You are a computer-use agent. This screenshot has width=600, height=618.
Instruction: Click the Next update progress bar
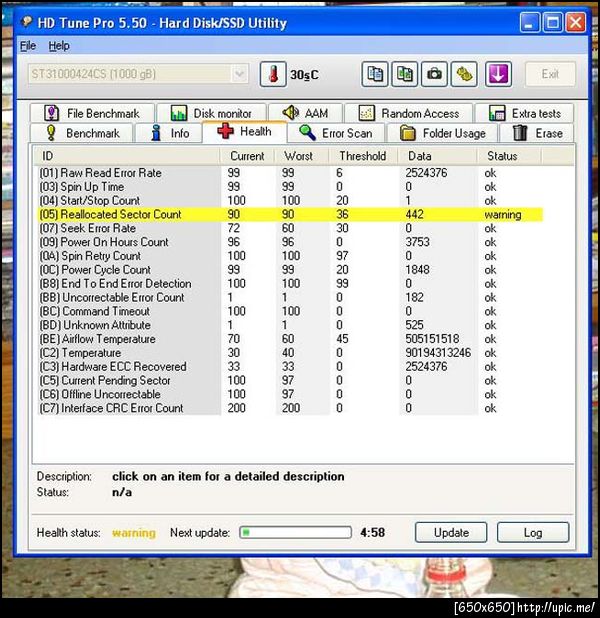[x=296, y=533]
